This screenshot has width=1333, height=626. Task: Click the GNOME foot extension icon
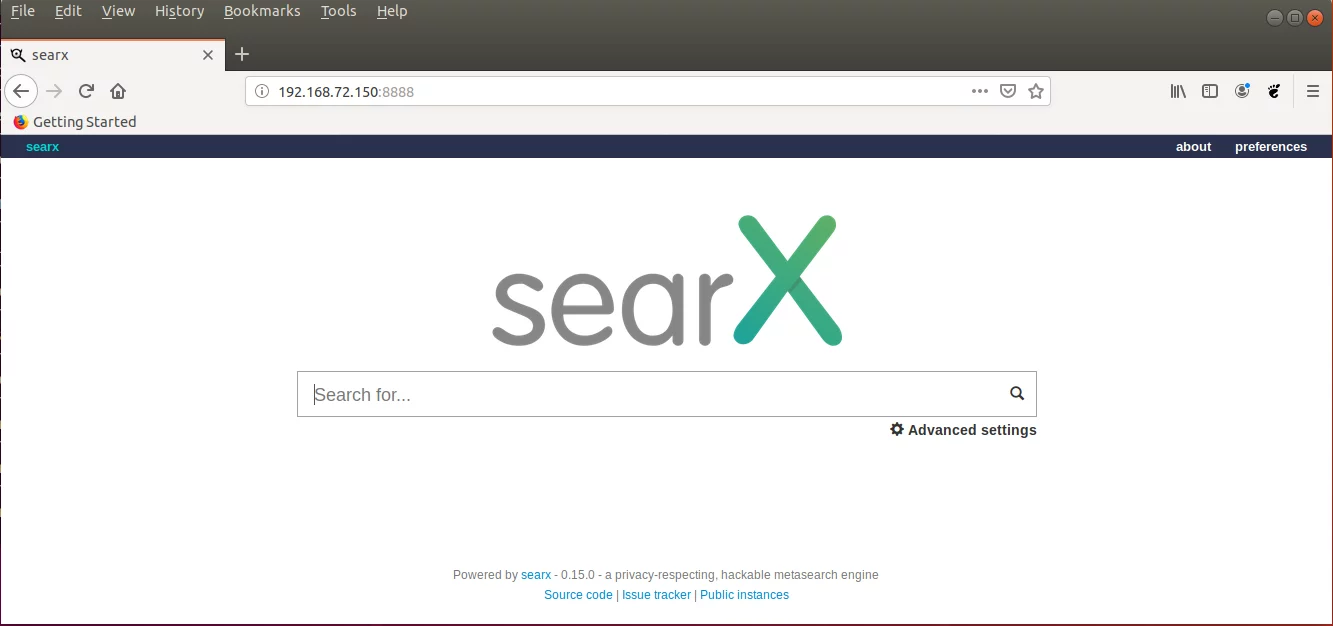[x=1274, y=91]
